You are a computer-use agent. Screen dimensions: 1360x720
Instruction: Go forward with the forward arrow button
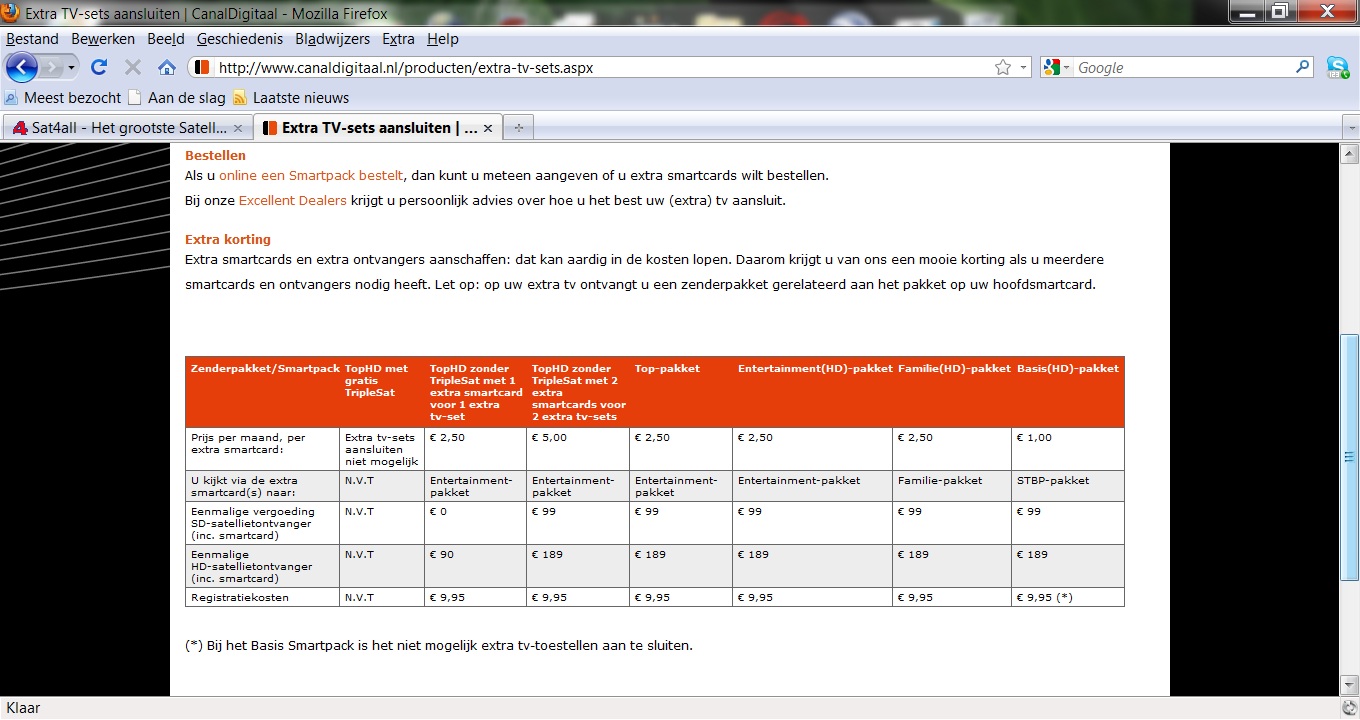tap(51, 67)
